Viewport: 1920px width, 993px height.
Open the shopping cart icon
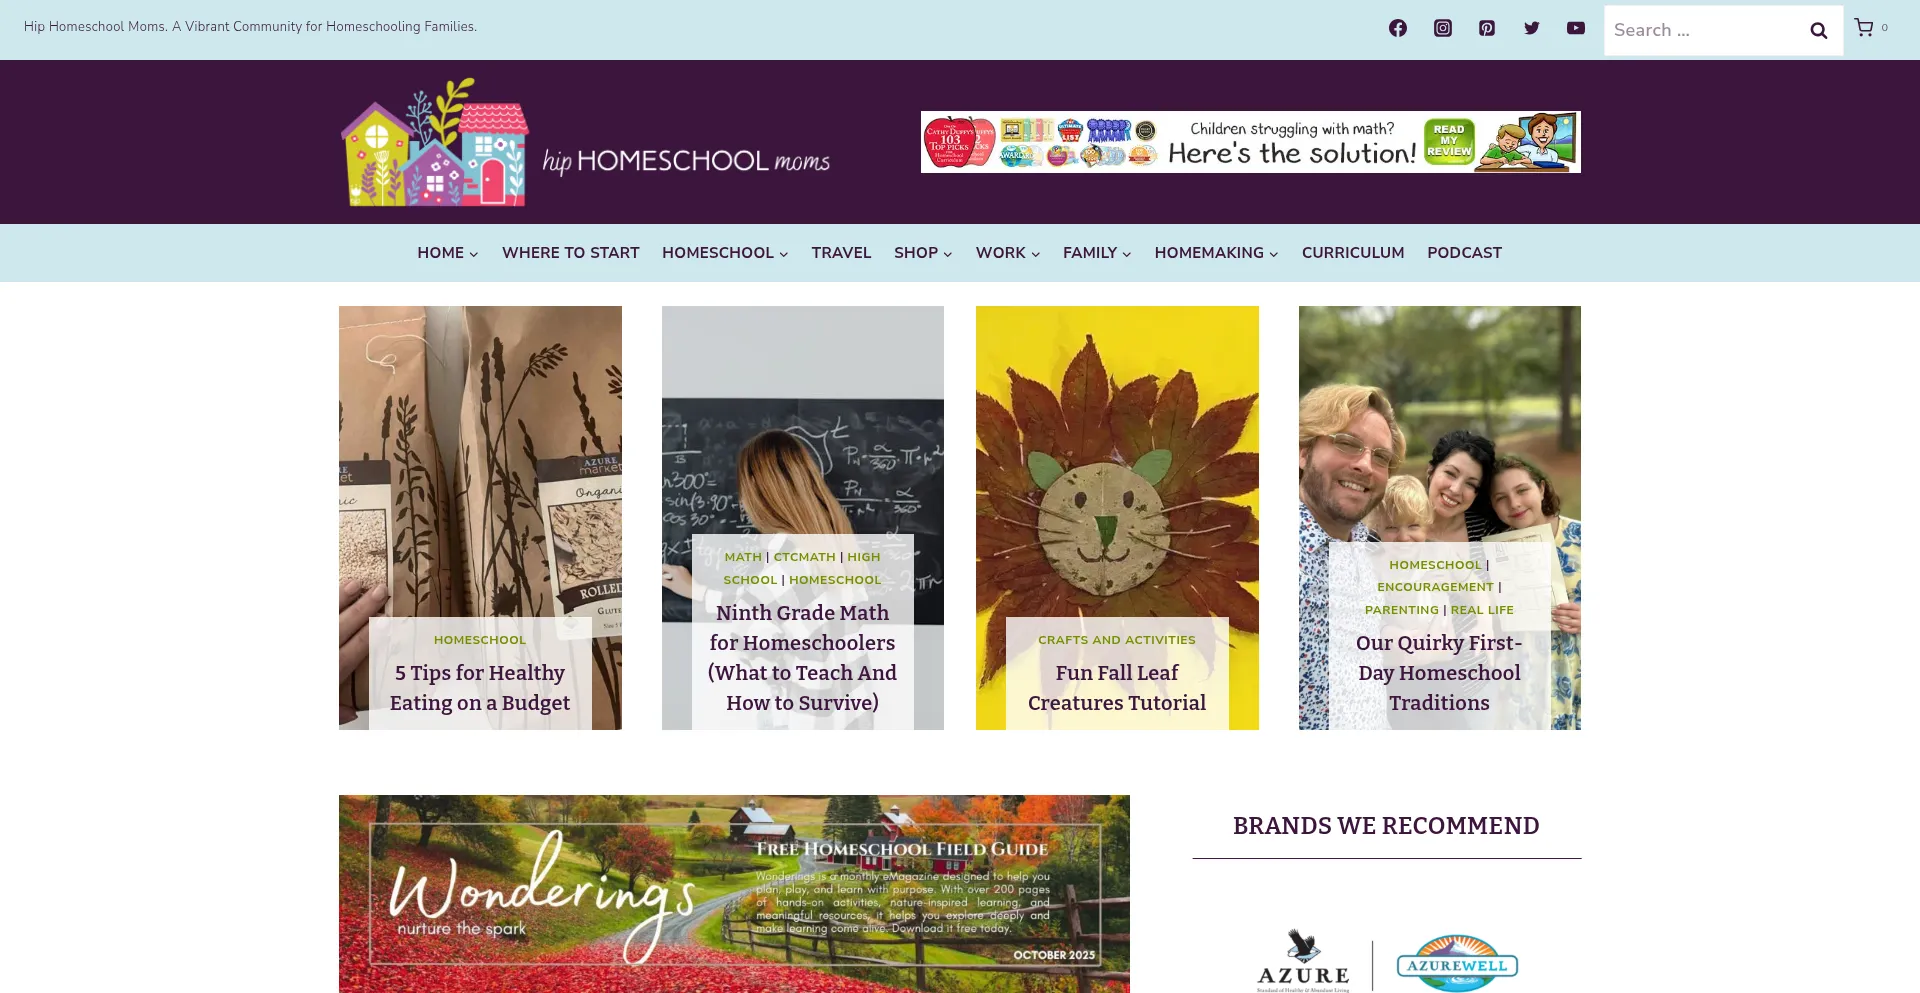pos(1864,28)
